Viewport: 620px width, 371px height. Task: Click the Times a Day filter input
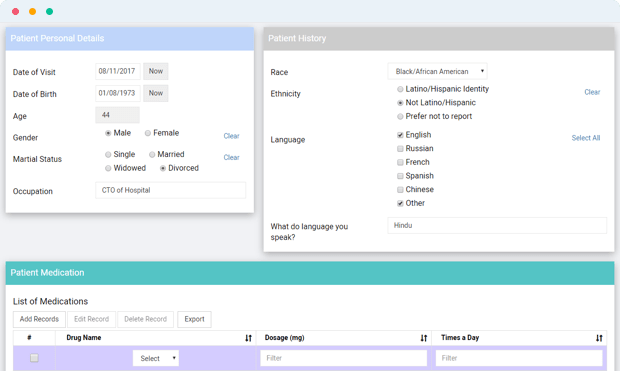pos(519,358)
